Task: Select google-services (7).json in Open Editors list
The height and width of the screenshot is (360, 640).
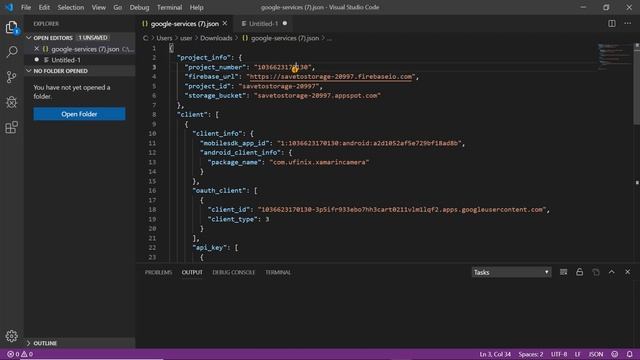Action: 85,49
